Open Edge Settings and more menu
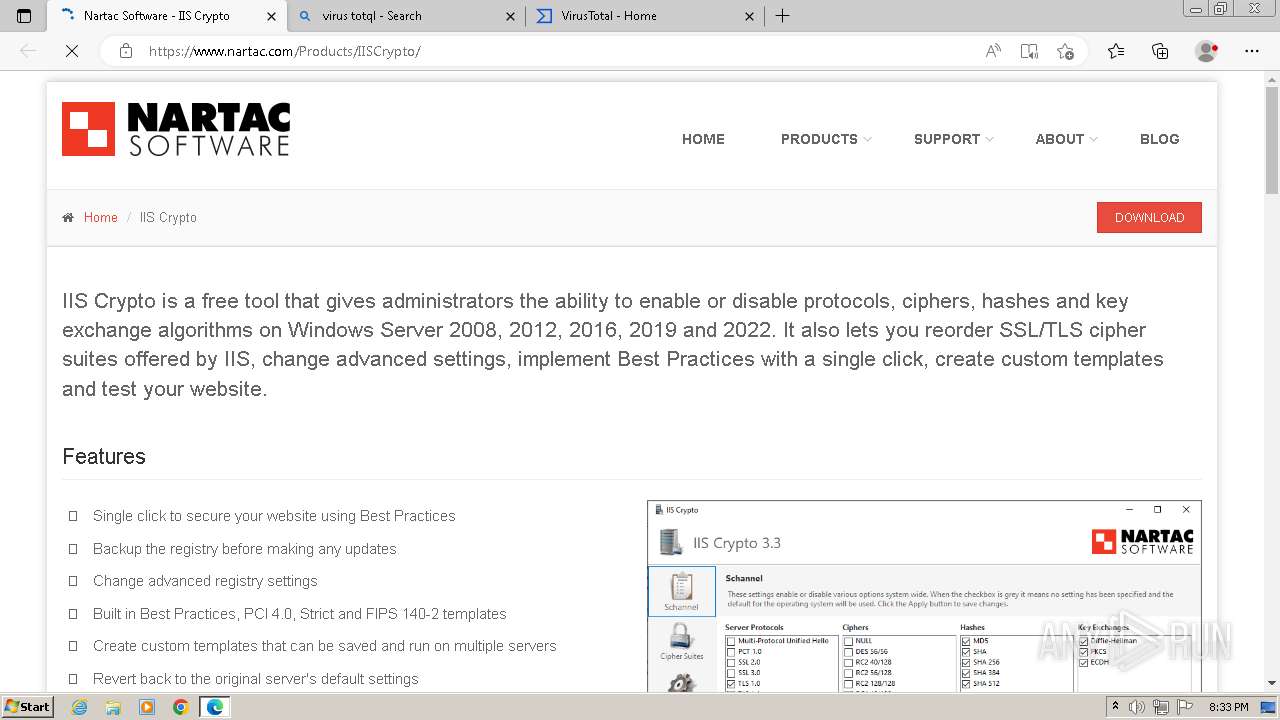The width and height of the screenshot is (1280, 720). pyautogui.click(x=1251, y=51)
